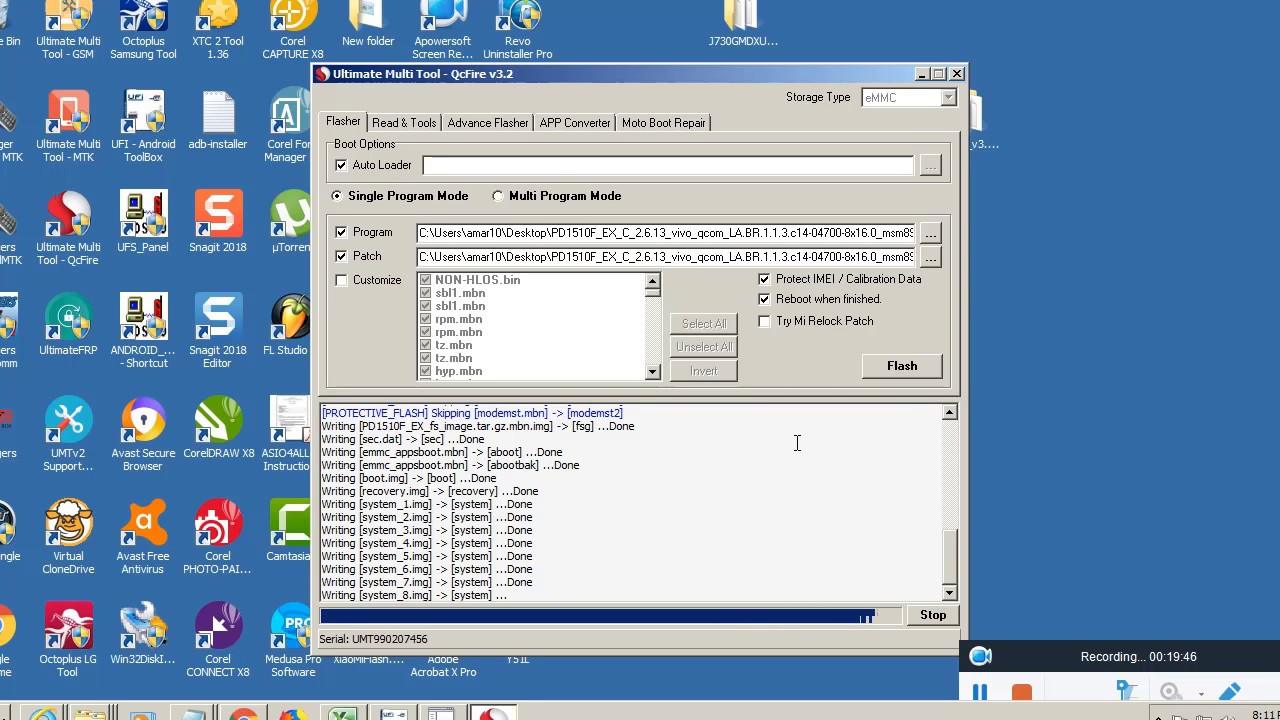Stop the flashing process
This screenshot has width=1280, height=720.
point(933,615)
